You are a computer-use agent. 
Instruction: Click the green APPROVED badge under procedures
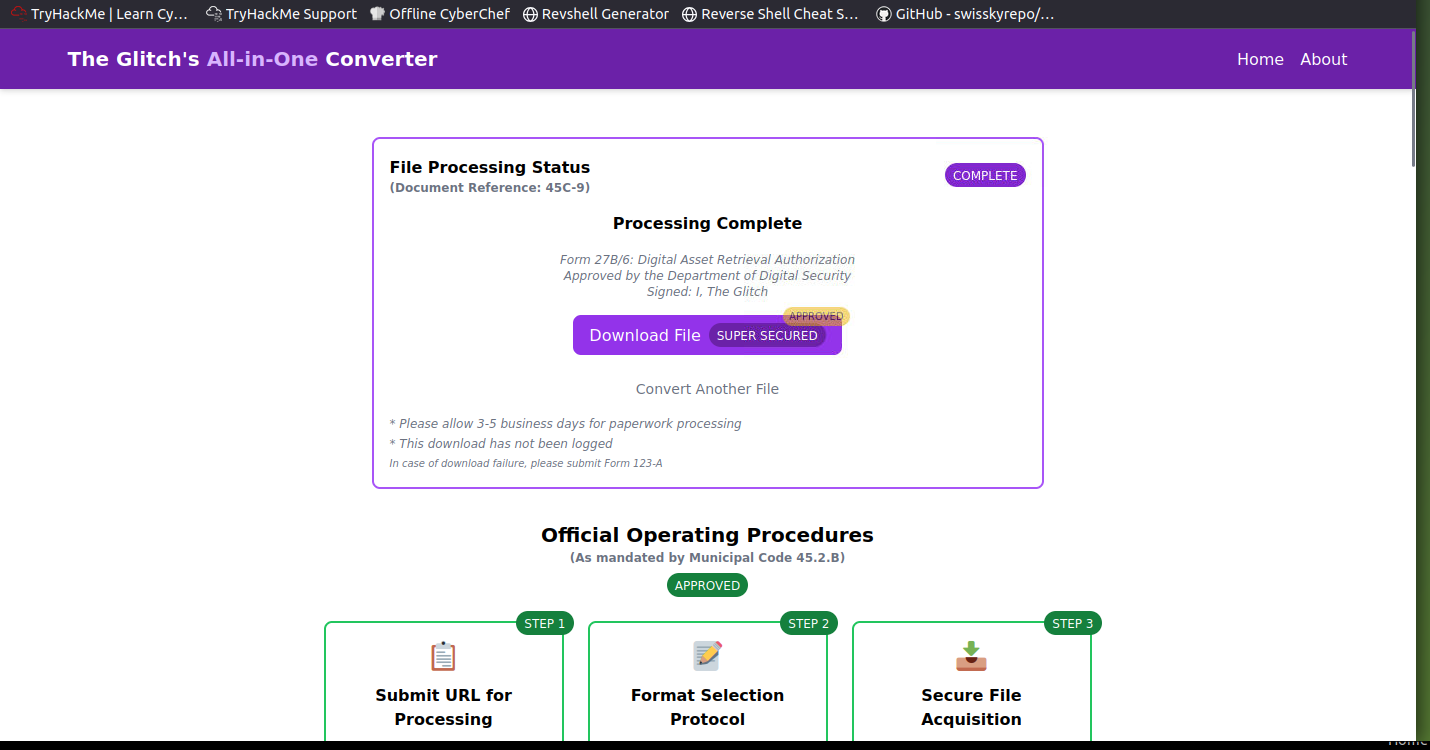pyautogui.click(x=707, y=585)
